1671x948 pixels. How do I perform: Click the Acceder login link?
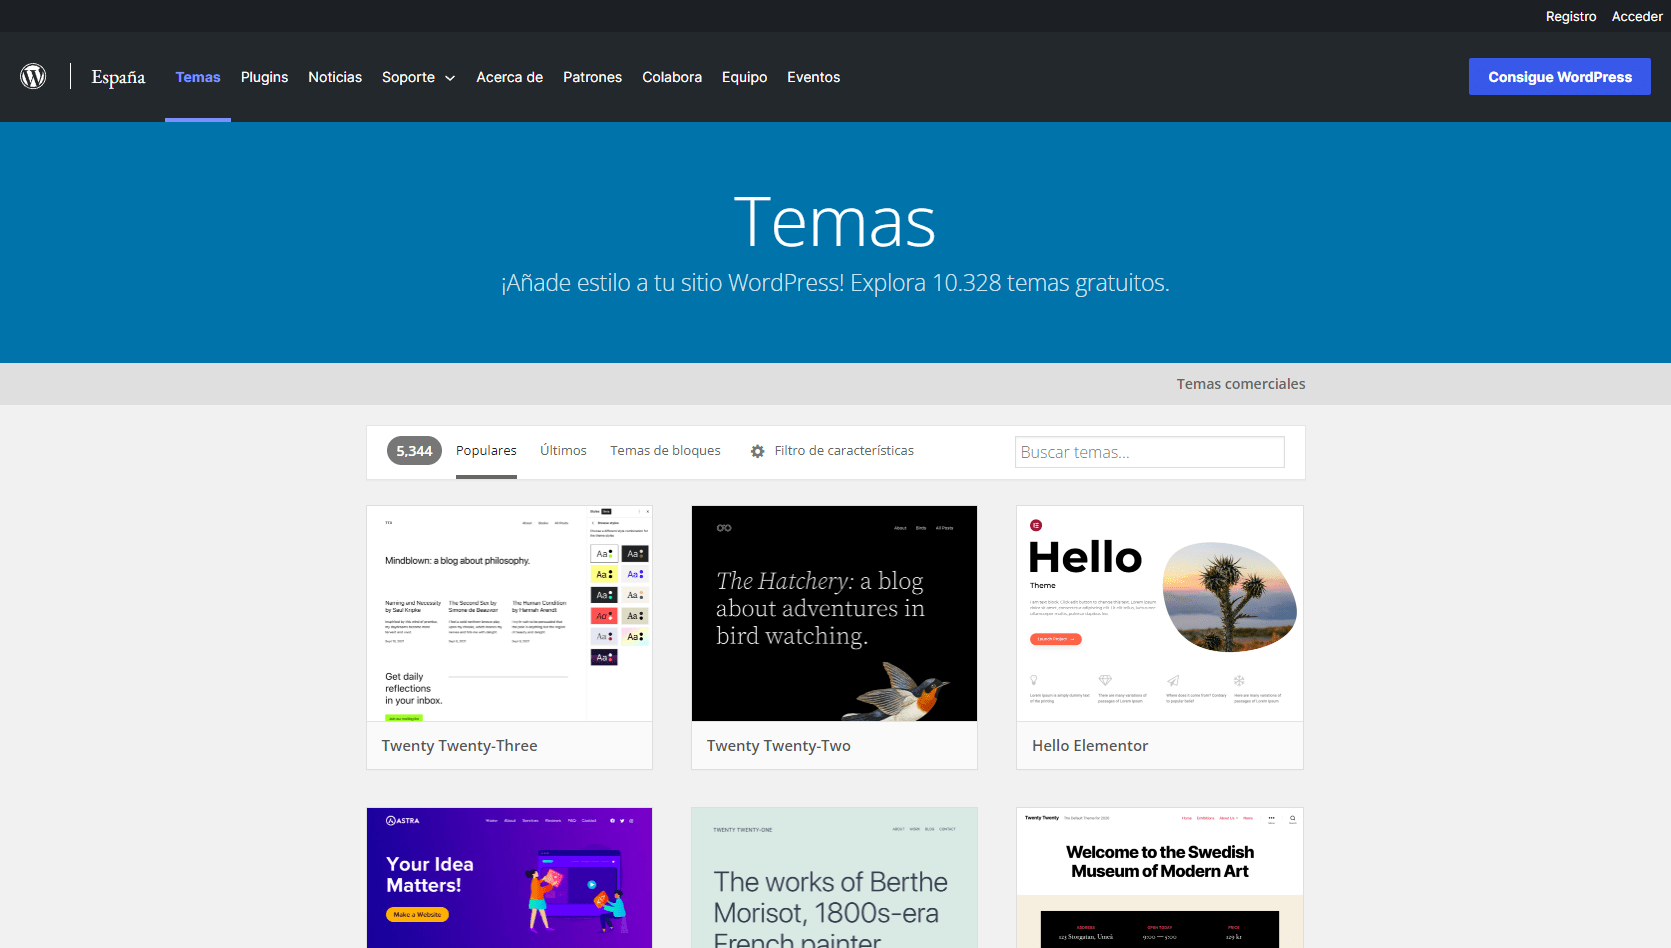pyautogui.click(x=1637, y=16)
